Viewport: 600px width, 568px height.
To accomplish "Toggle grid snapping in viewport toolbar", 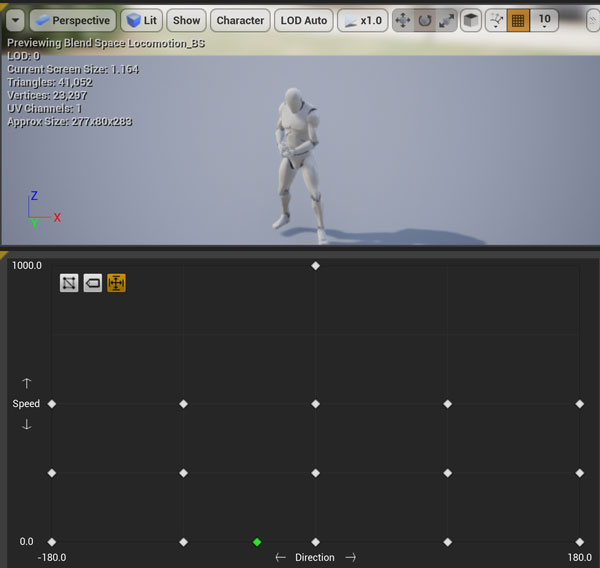I will [x=518, y=20].
